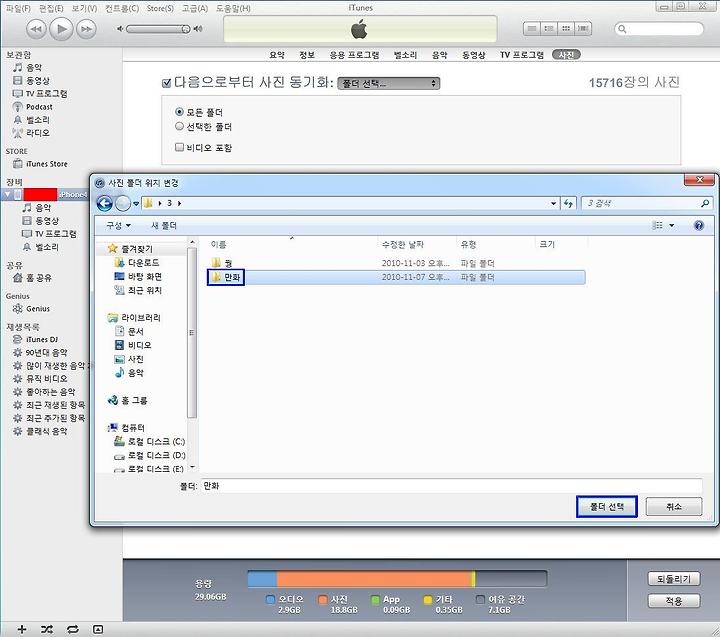Screen dimensions: 720x637
Task: Click the back arrow in folder dialog
Action: click(104, 203)
